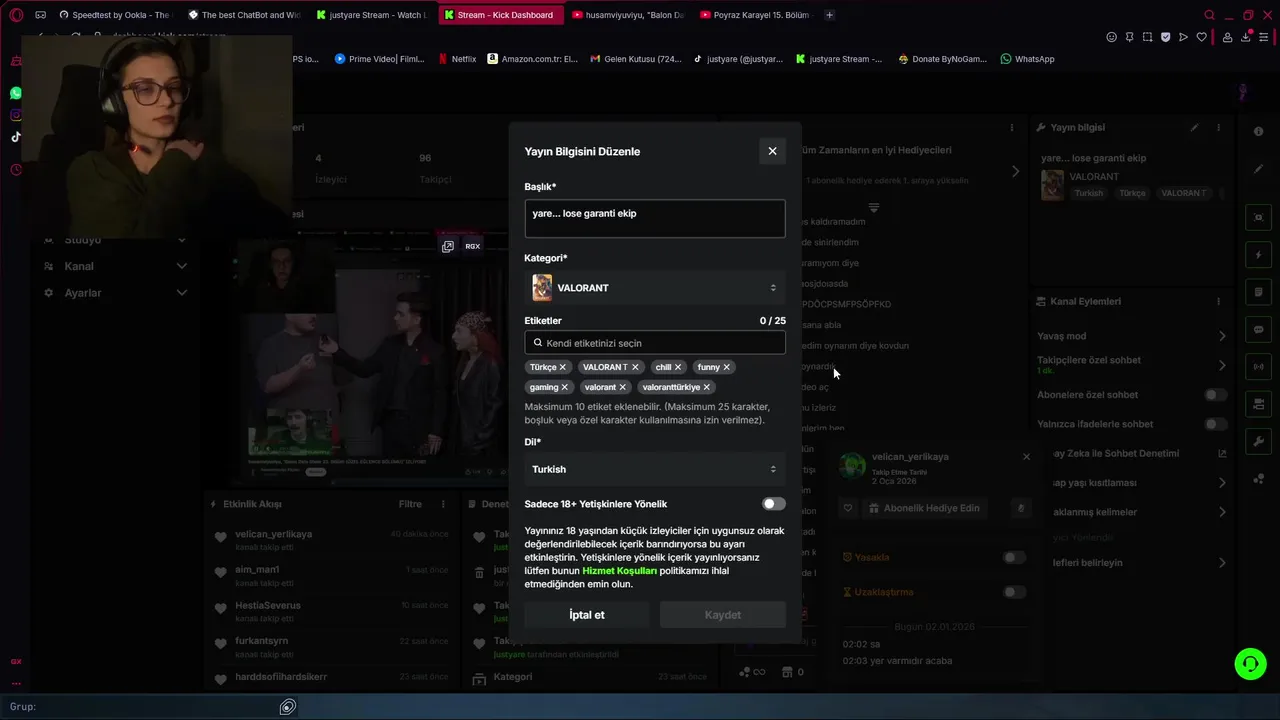Remove the lowercase valorant tag

(623, 387)
